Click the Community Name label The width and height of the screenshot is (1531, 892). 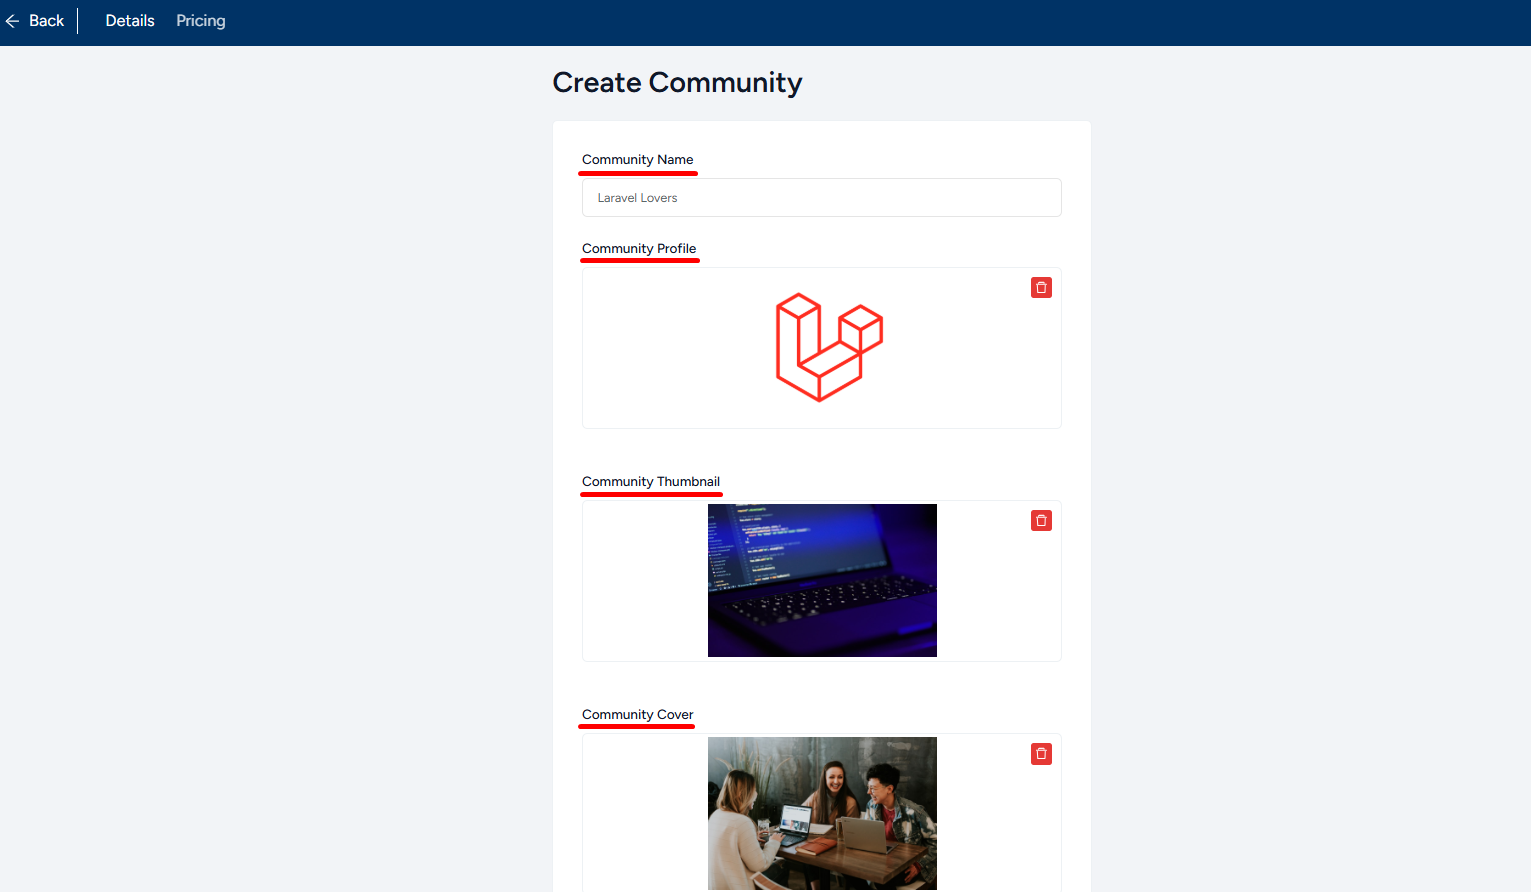point(637,160)
